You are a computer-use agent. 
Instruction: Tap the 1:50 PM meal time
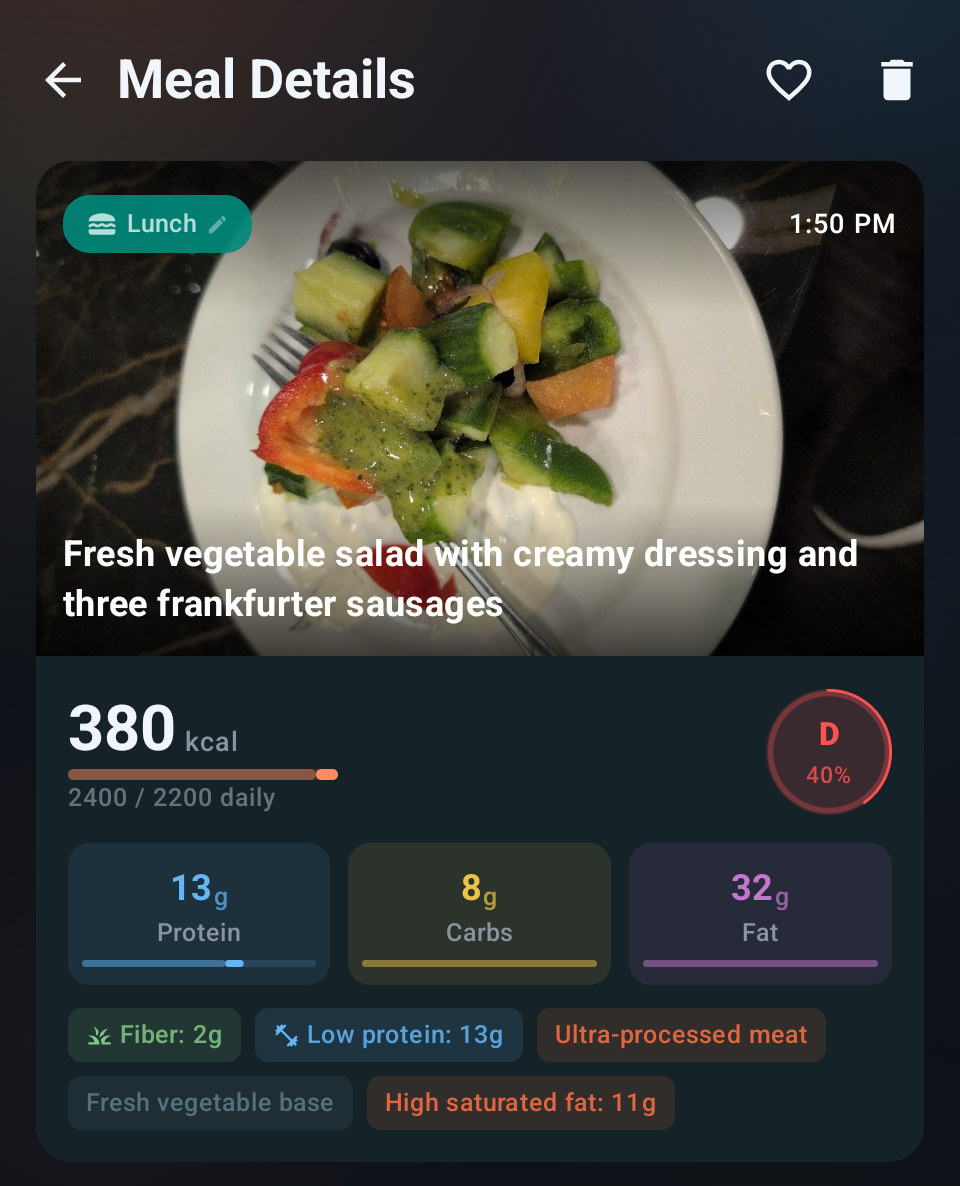point(842,224)
